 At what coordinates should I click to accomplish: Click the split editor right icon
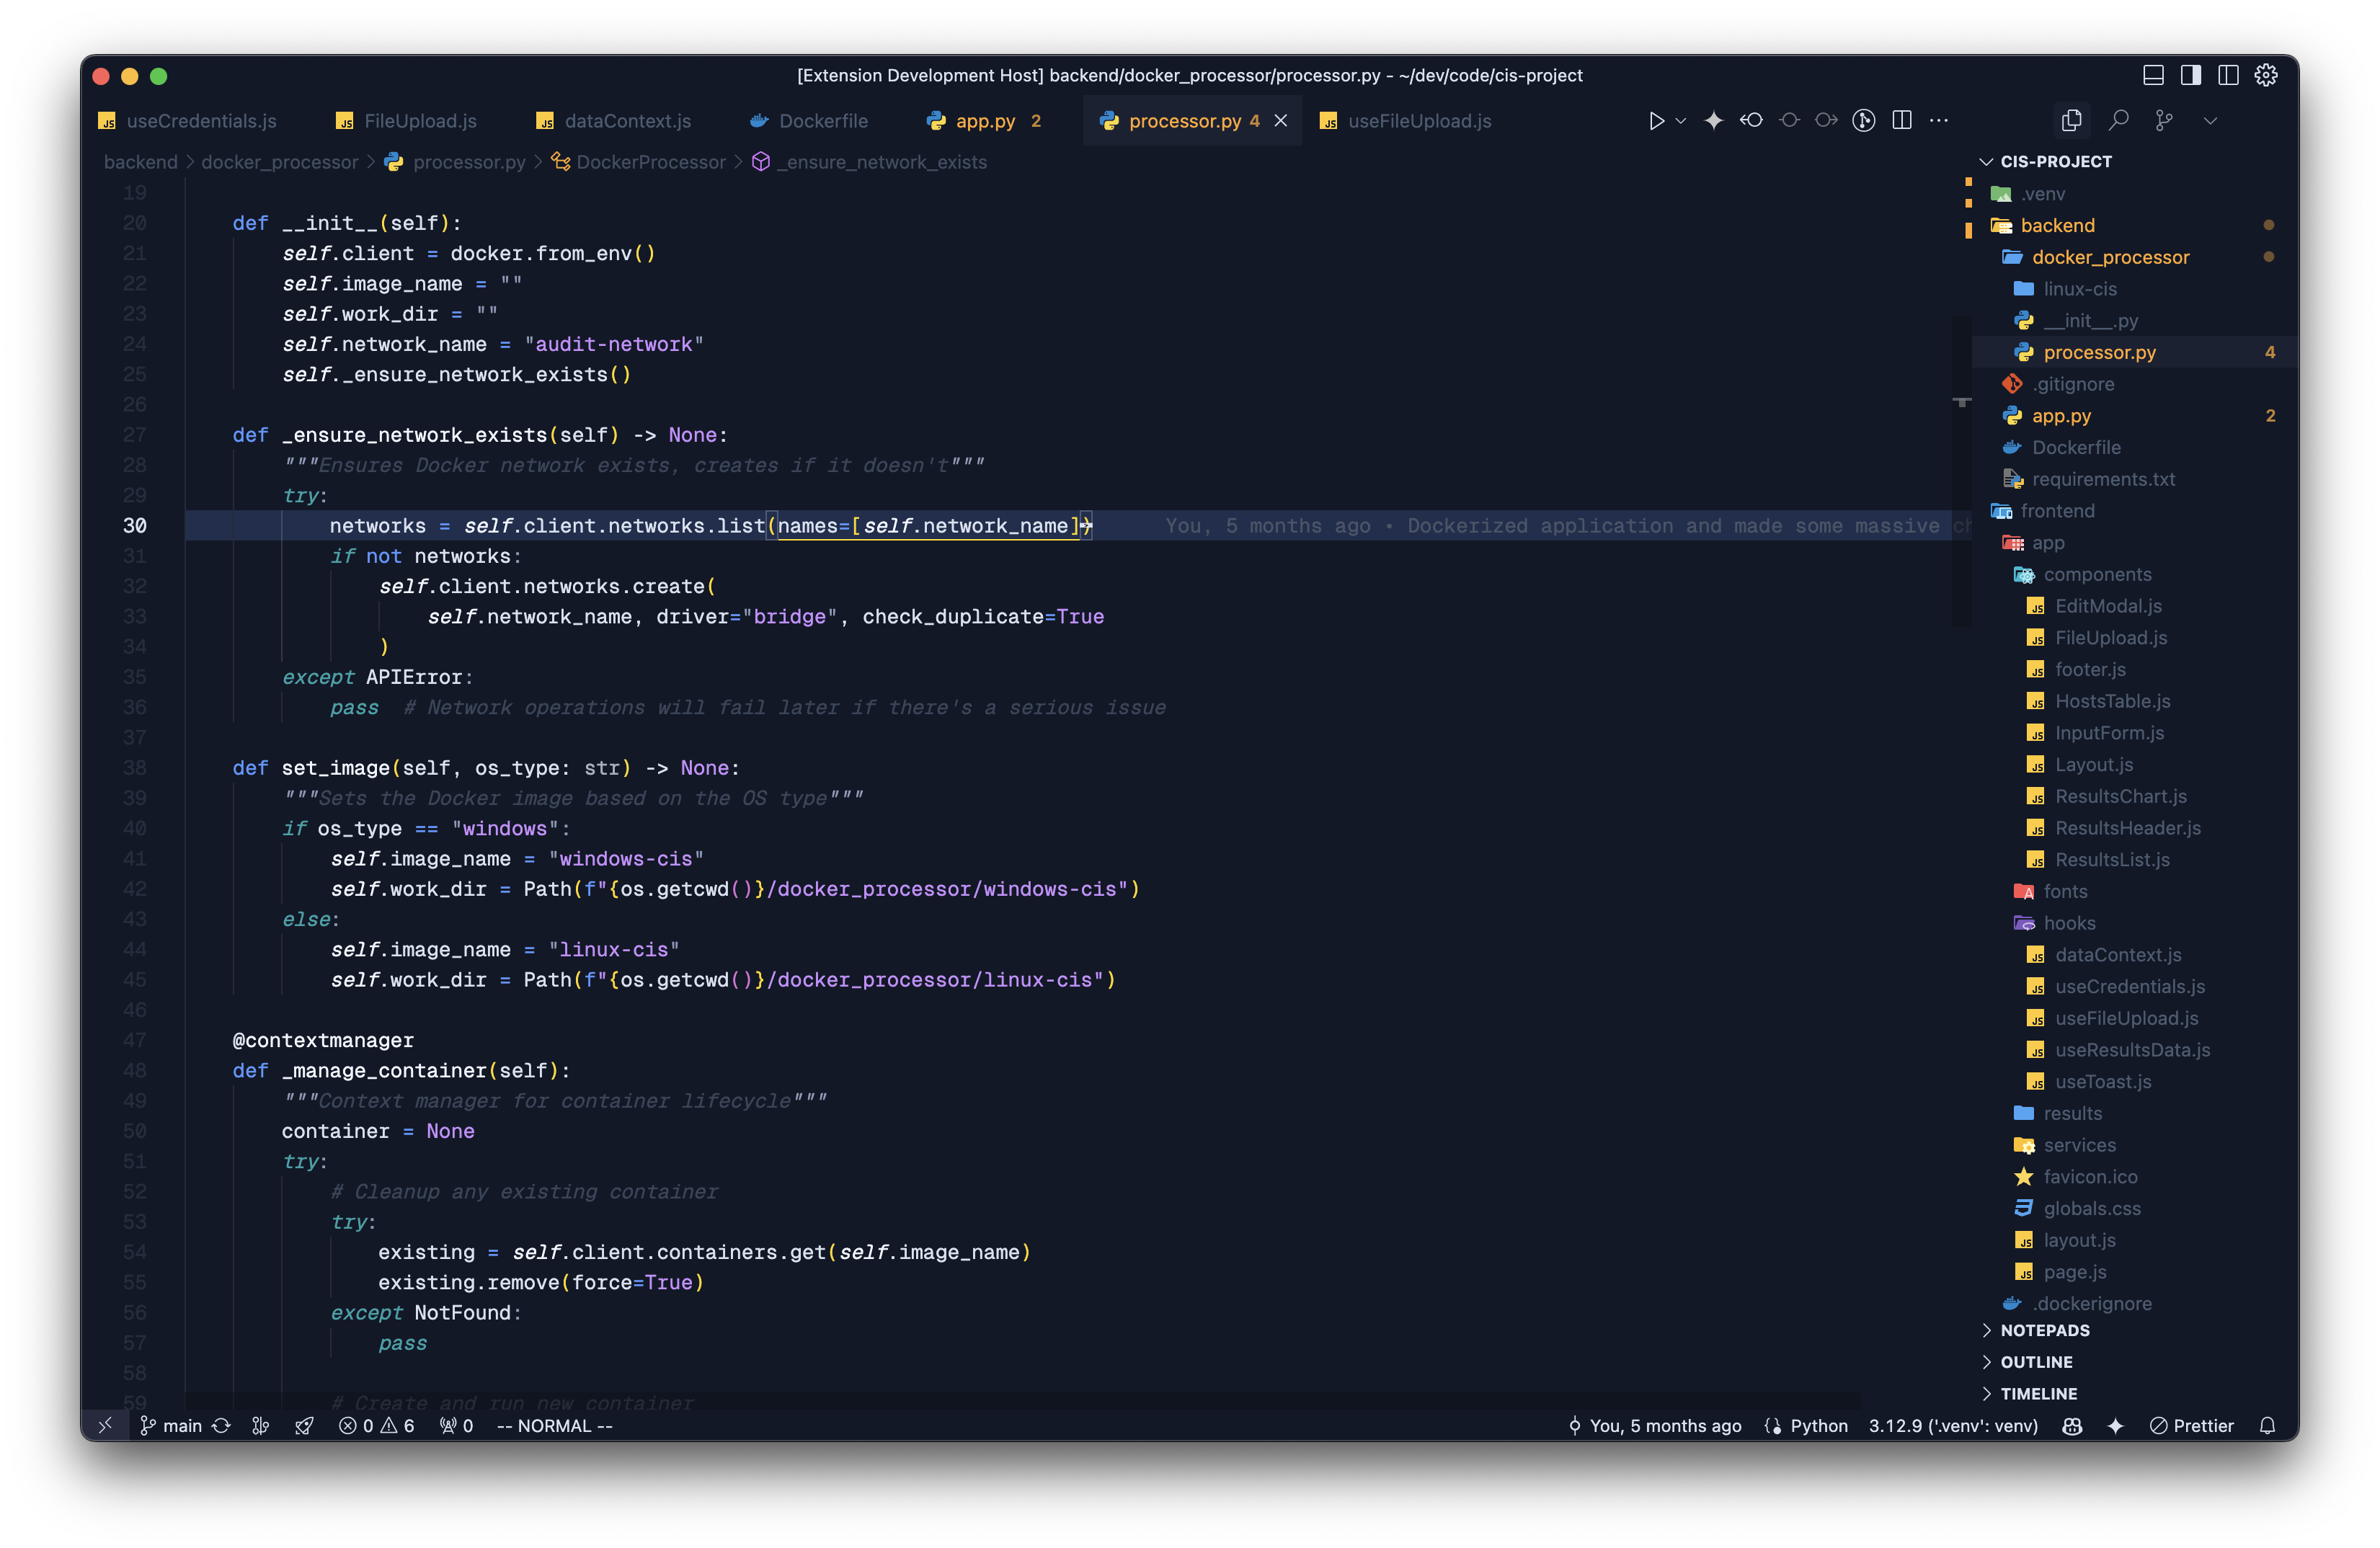pos(1902,121)
